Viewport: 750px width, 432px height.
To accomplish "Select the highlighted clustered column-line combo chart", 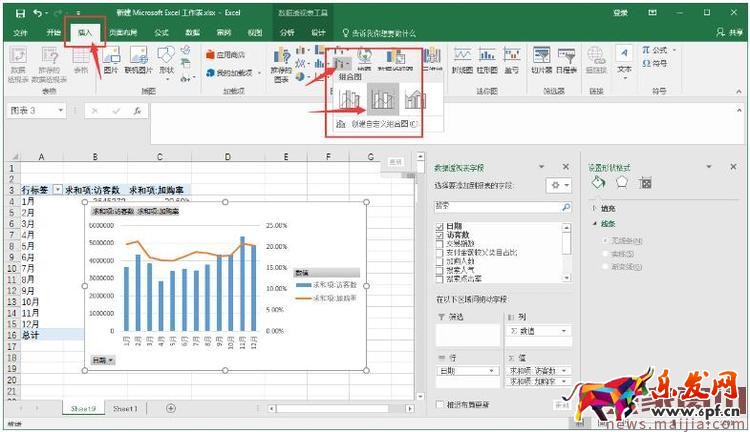I will click(x=380, y=99).
